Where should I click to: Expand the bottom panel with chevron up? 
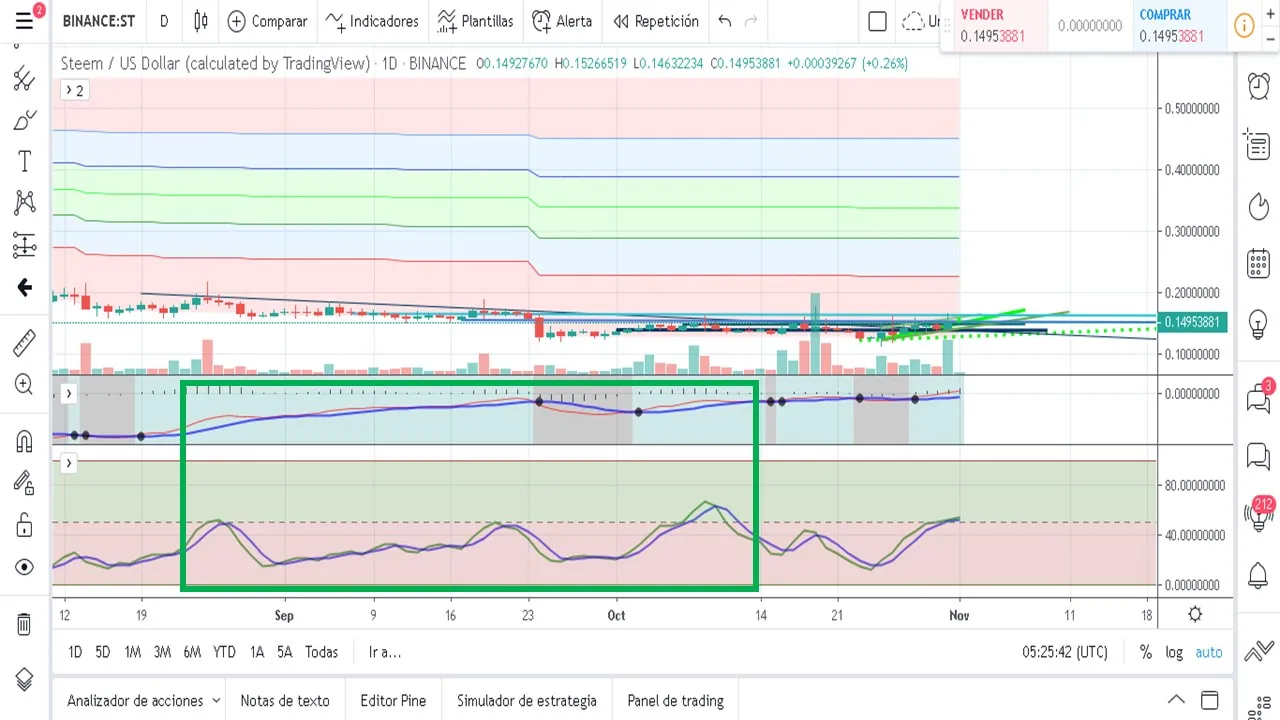1176,700
